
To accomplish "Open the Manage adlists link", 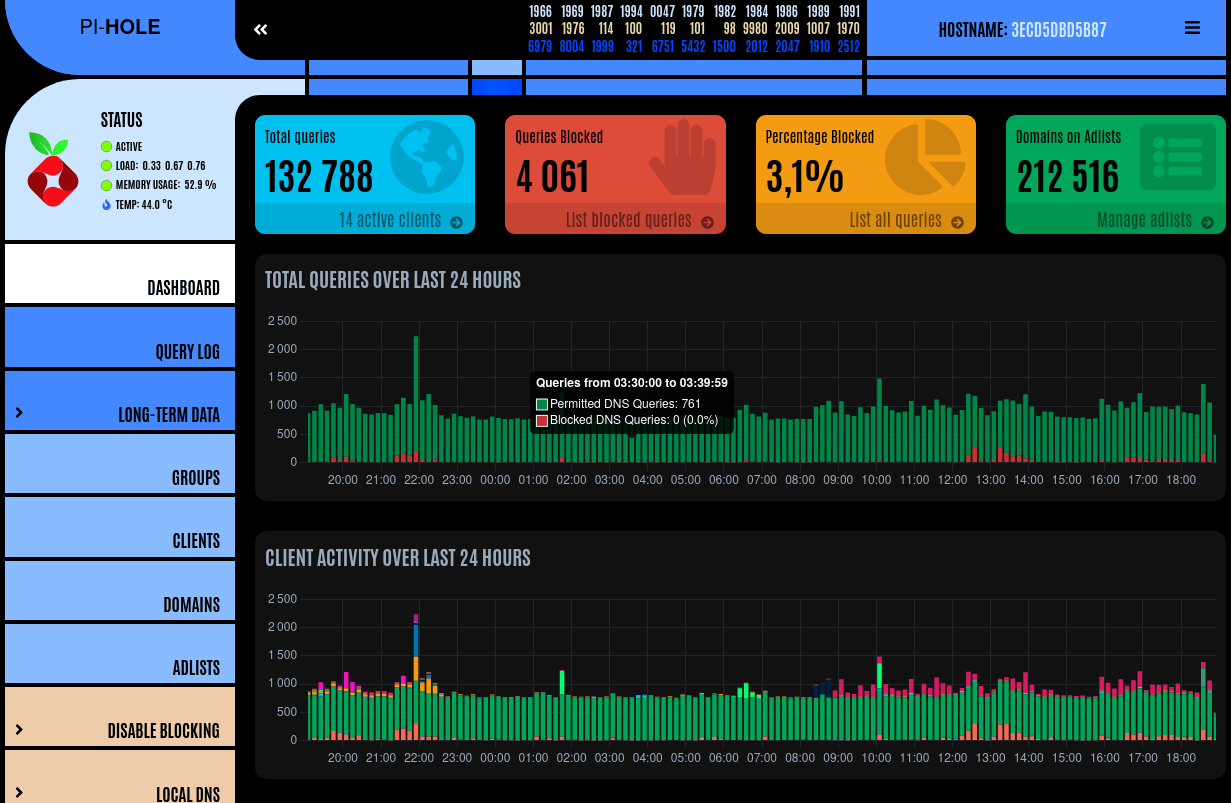I will pyautogui.click(x=1144, y=220).
